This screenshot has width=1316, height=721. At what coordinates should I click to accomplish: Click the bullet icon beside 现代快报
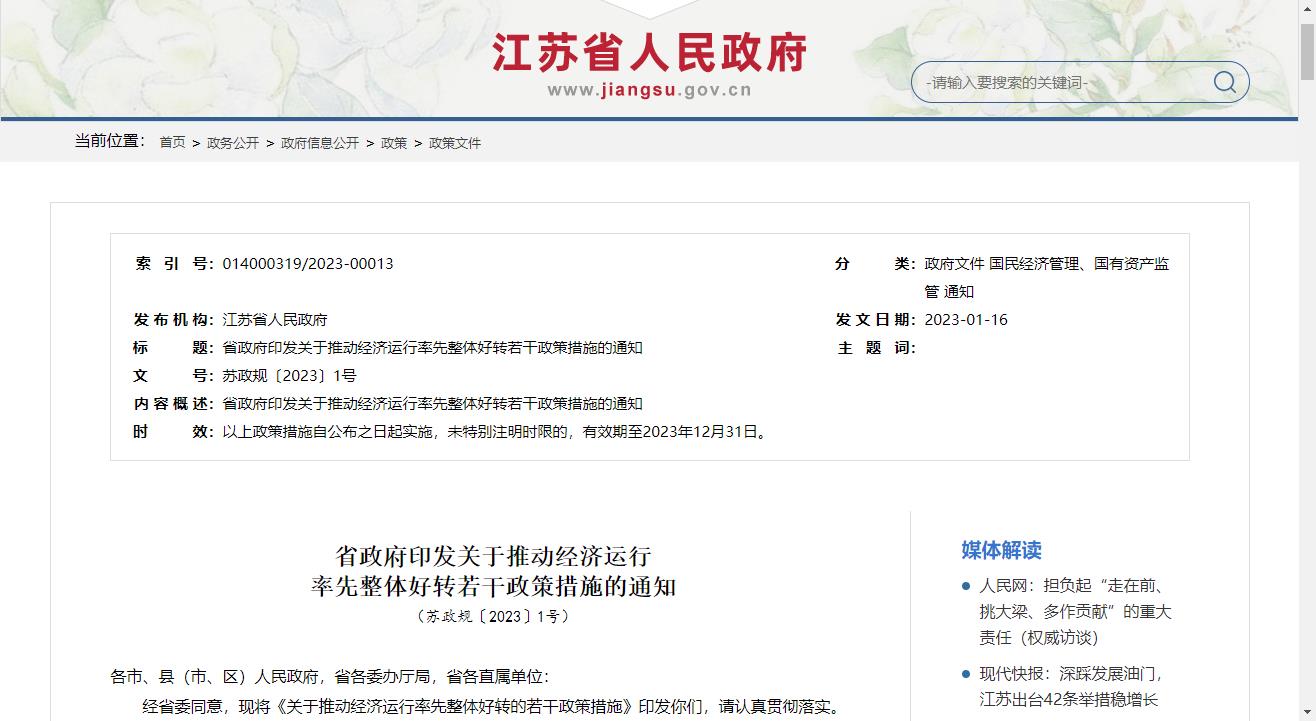966,675
